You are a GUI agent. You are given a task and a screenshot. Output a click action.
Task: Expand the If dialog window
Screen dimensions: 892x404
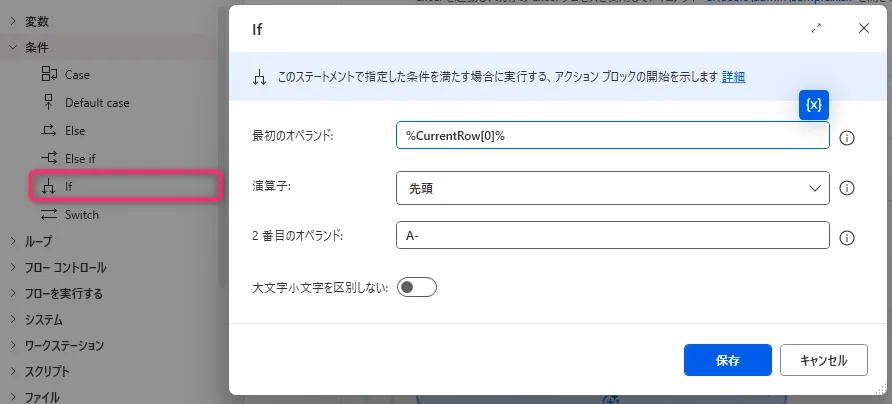[x=816, y=29]
